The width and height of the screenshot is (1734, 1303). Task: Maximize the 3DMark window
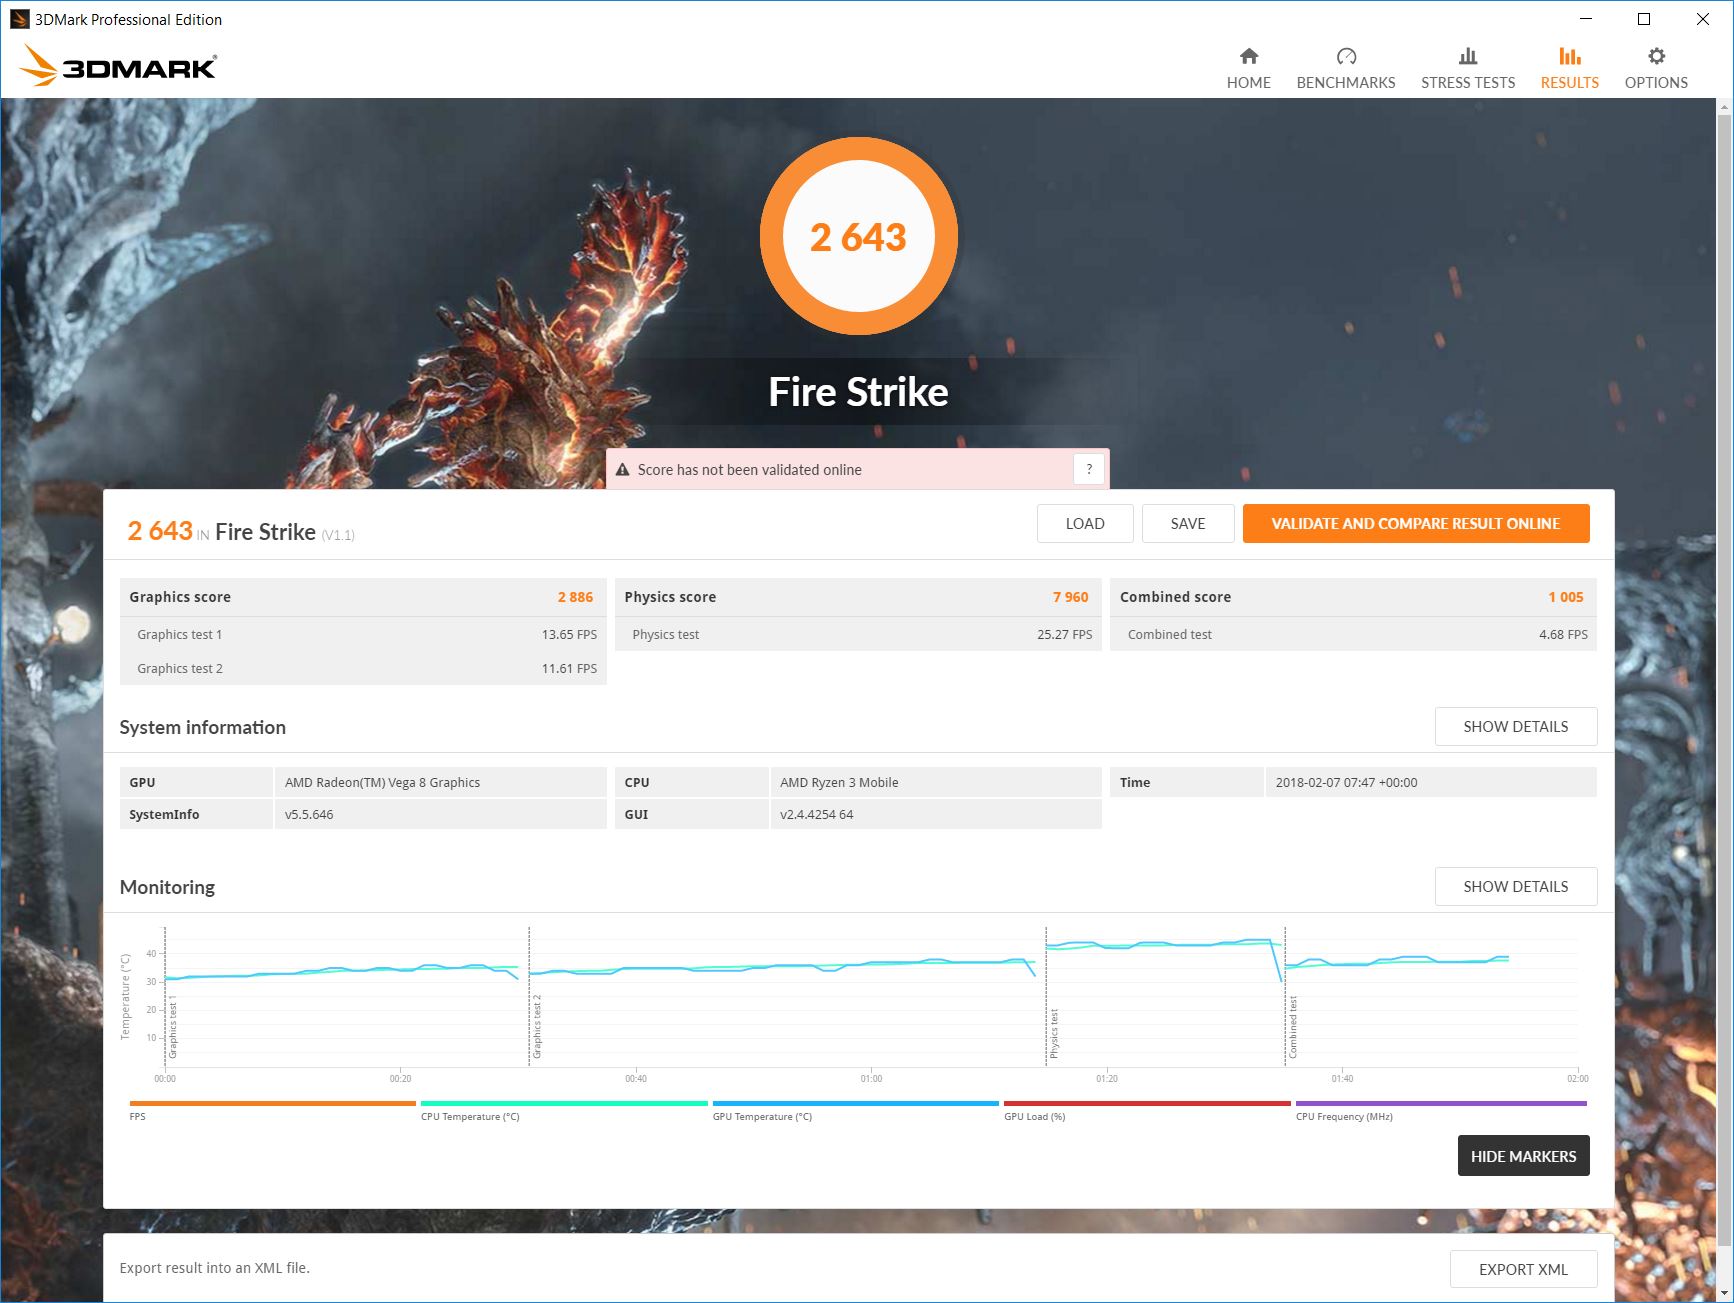tap(1644, 19)
